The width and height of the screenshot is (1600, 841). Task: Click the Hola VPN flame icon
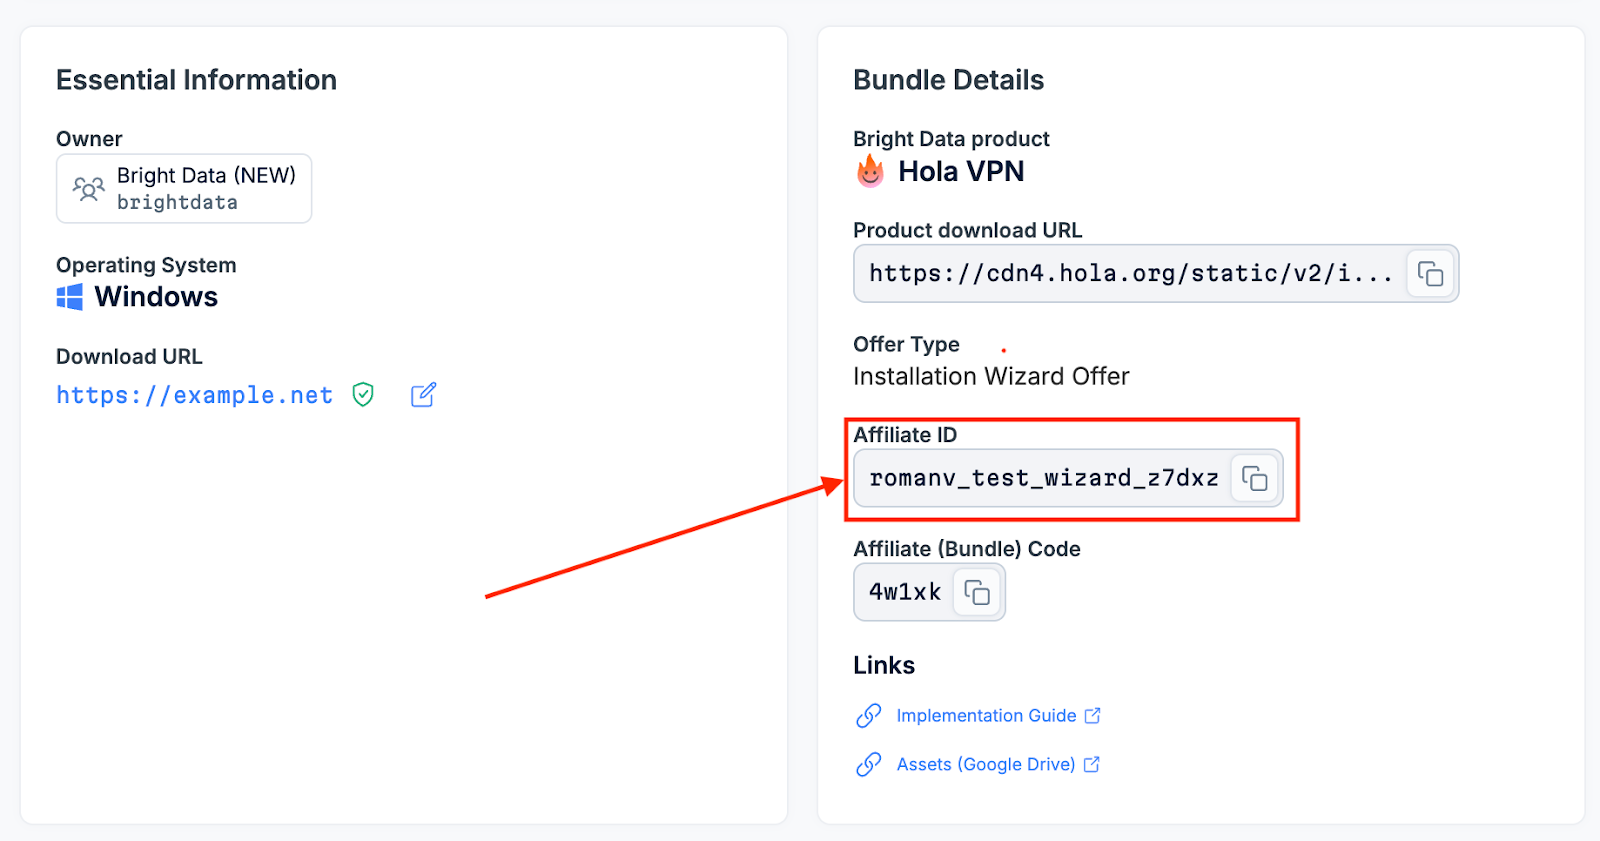coord(870,172)
